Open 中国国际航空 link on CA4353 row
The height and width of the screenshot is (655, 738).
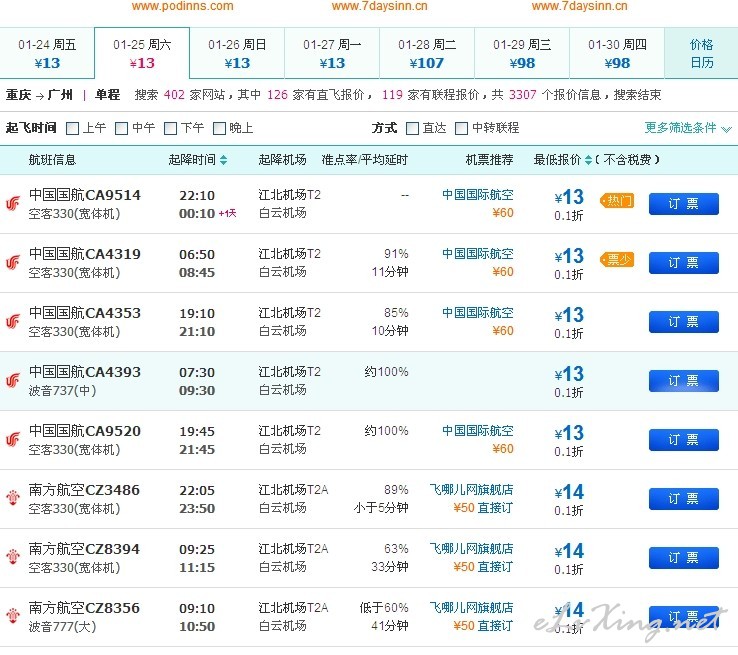pos(478,313)
